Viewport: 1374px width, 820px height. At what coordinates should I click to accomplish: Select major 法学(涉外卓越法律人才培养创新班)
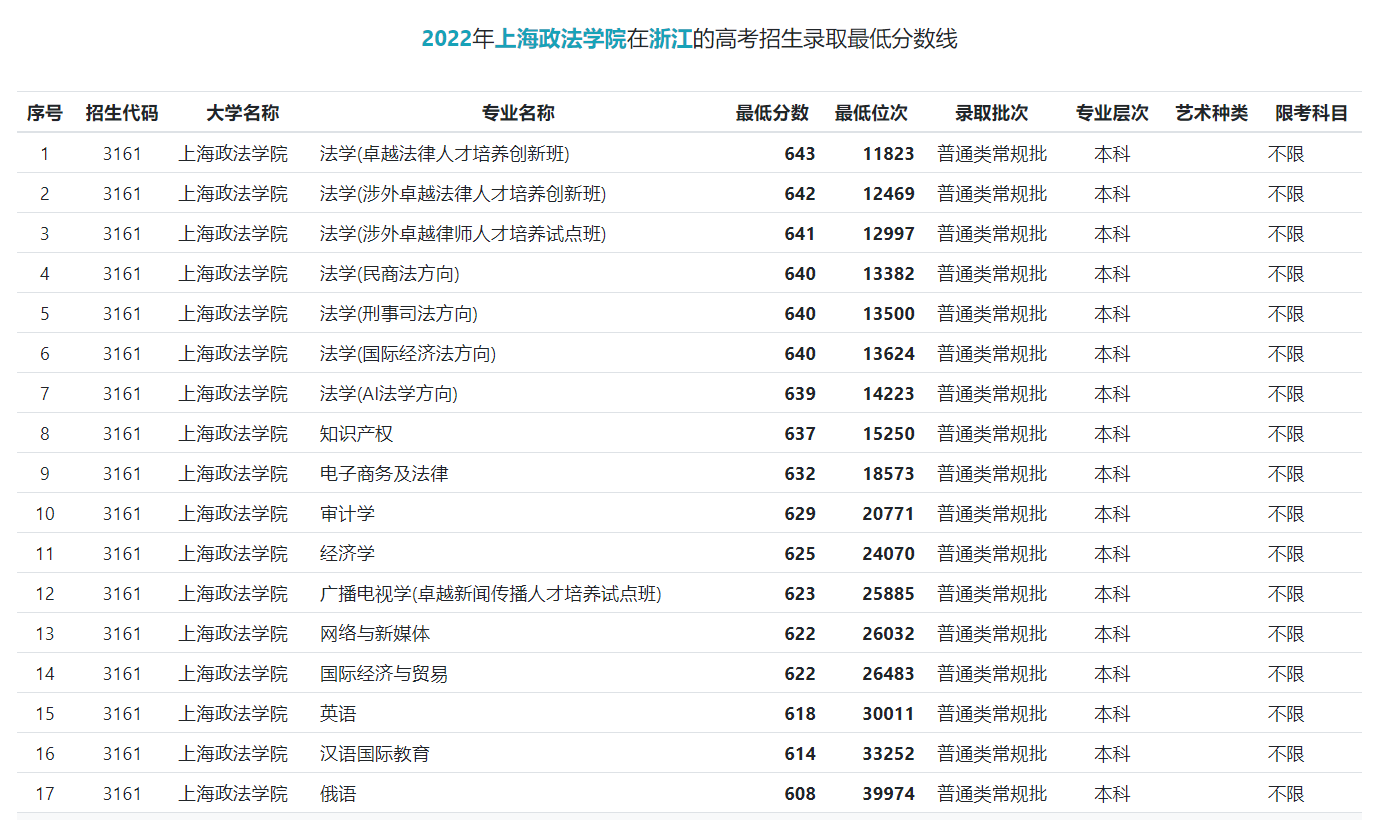(463, 194)
